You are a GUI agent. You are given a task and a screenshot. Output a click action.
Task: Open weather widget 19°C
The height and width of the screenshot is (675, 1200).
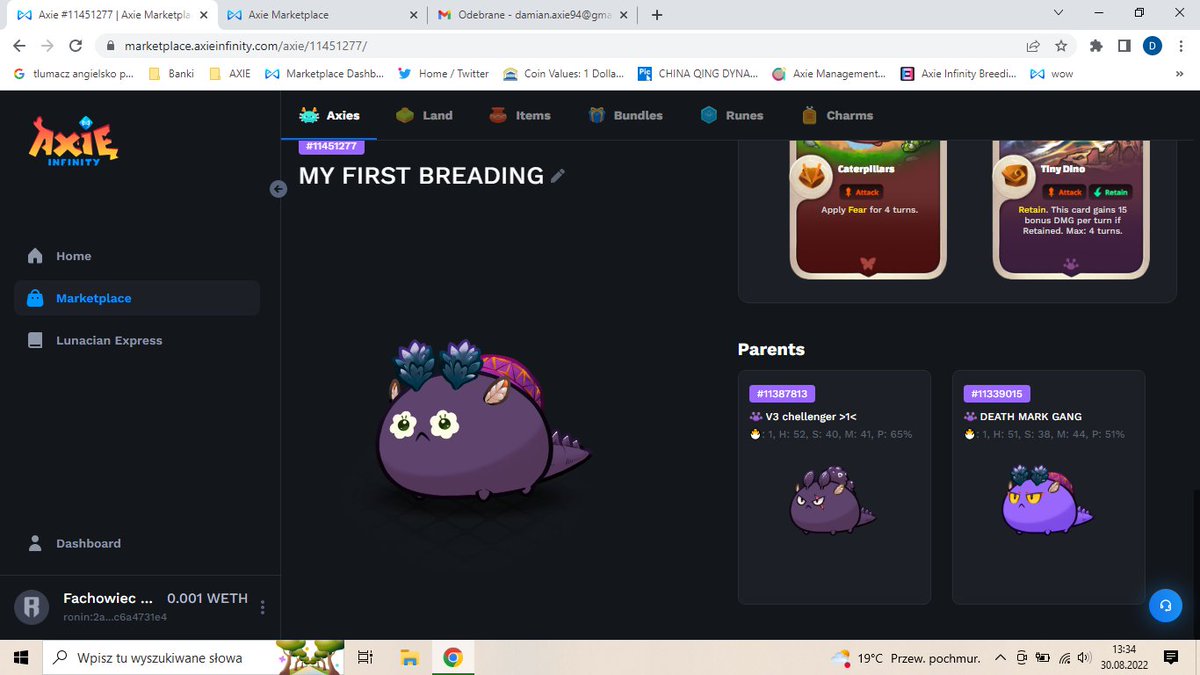click(905, 658)
